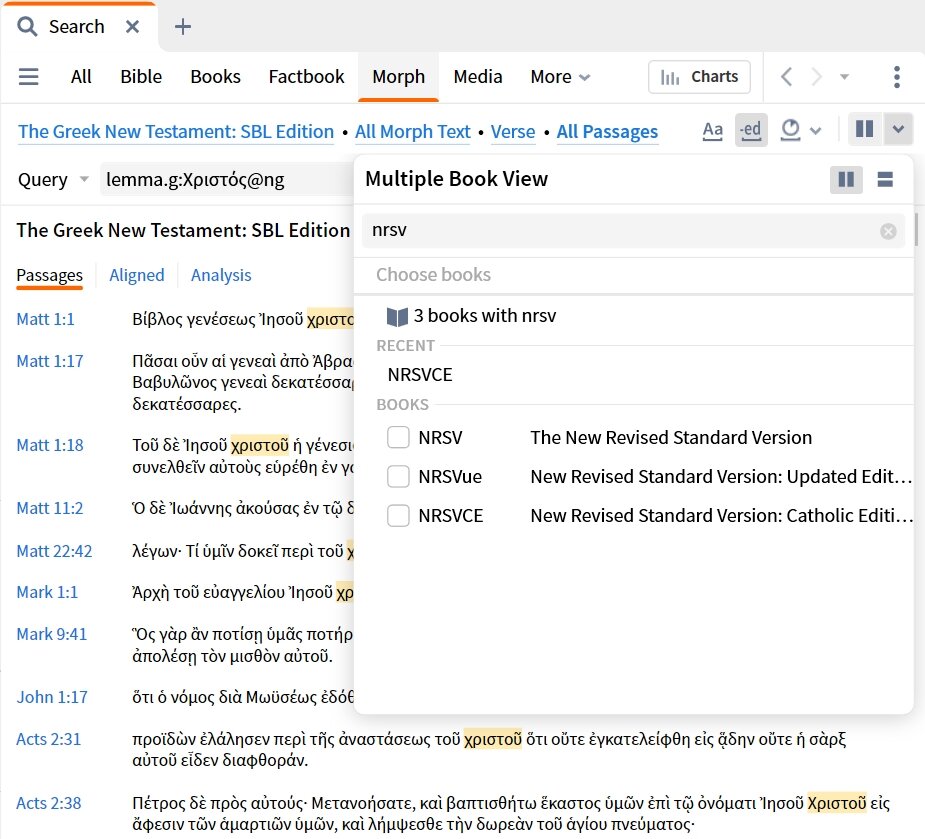Open the Query type dropdown
The height and width of the screenshot is (839, 925).
coord(53,179)
